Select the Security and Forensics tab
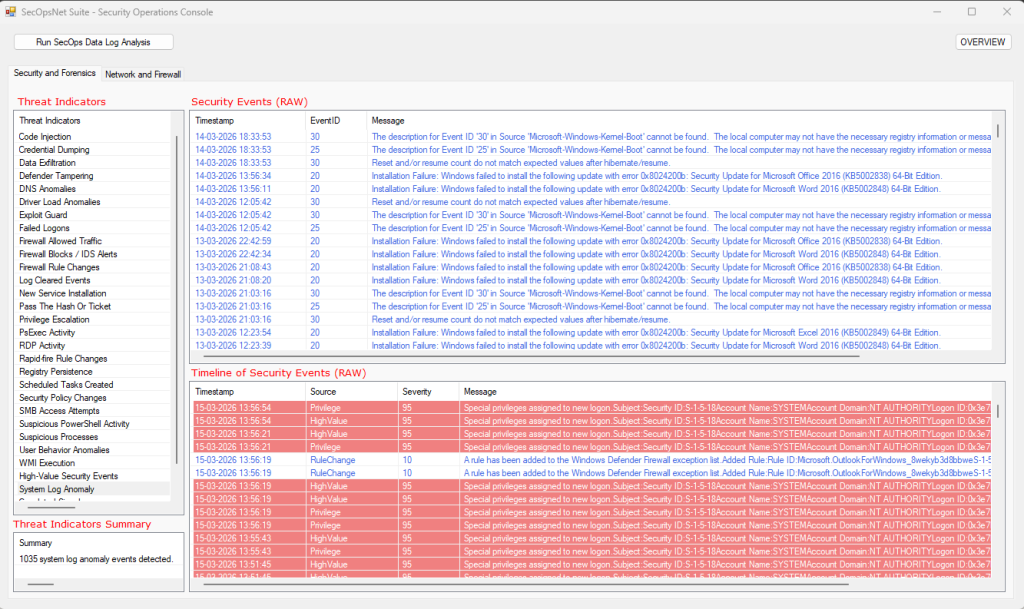Image resolution: width=1024 pixels, height=609 pixels. [x=55, y=73]
